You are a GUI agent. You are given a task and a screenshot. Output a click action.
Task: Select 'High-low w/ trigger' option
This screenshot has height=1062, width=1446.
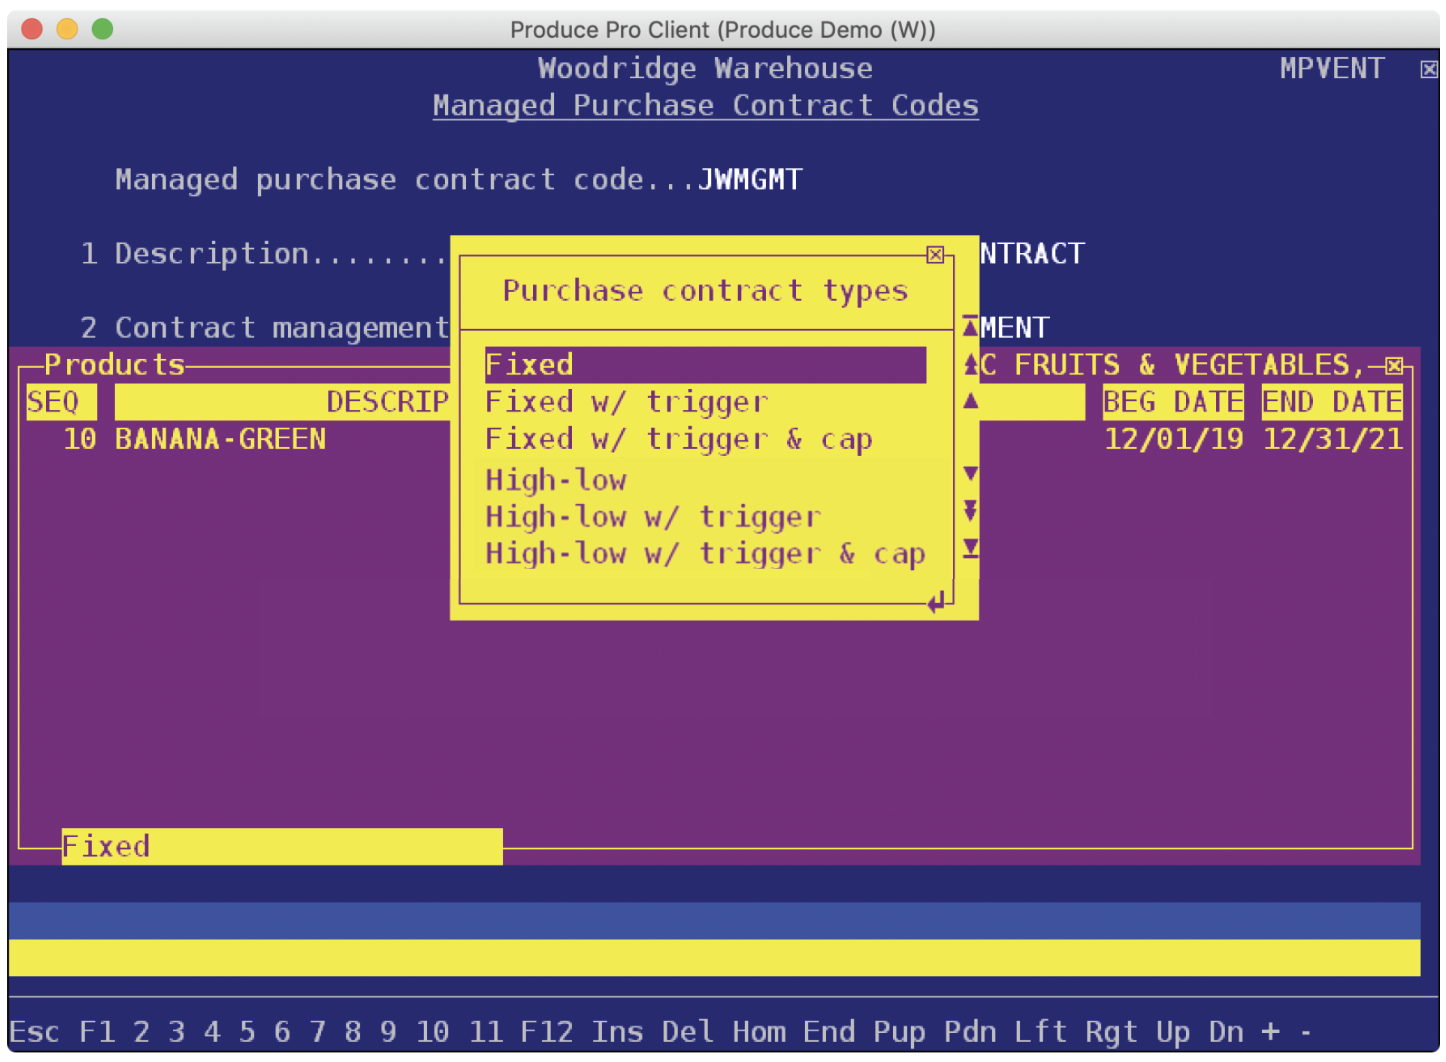pyautogui.click(x=653, y=517)
